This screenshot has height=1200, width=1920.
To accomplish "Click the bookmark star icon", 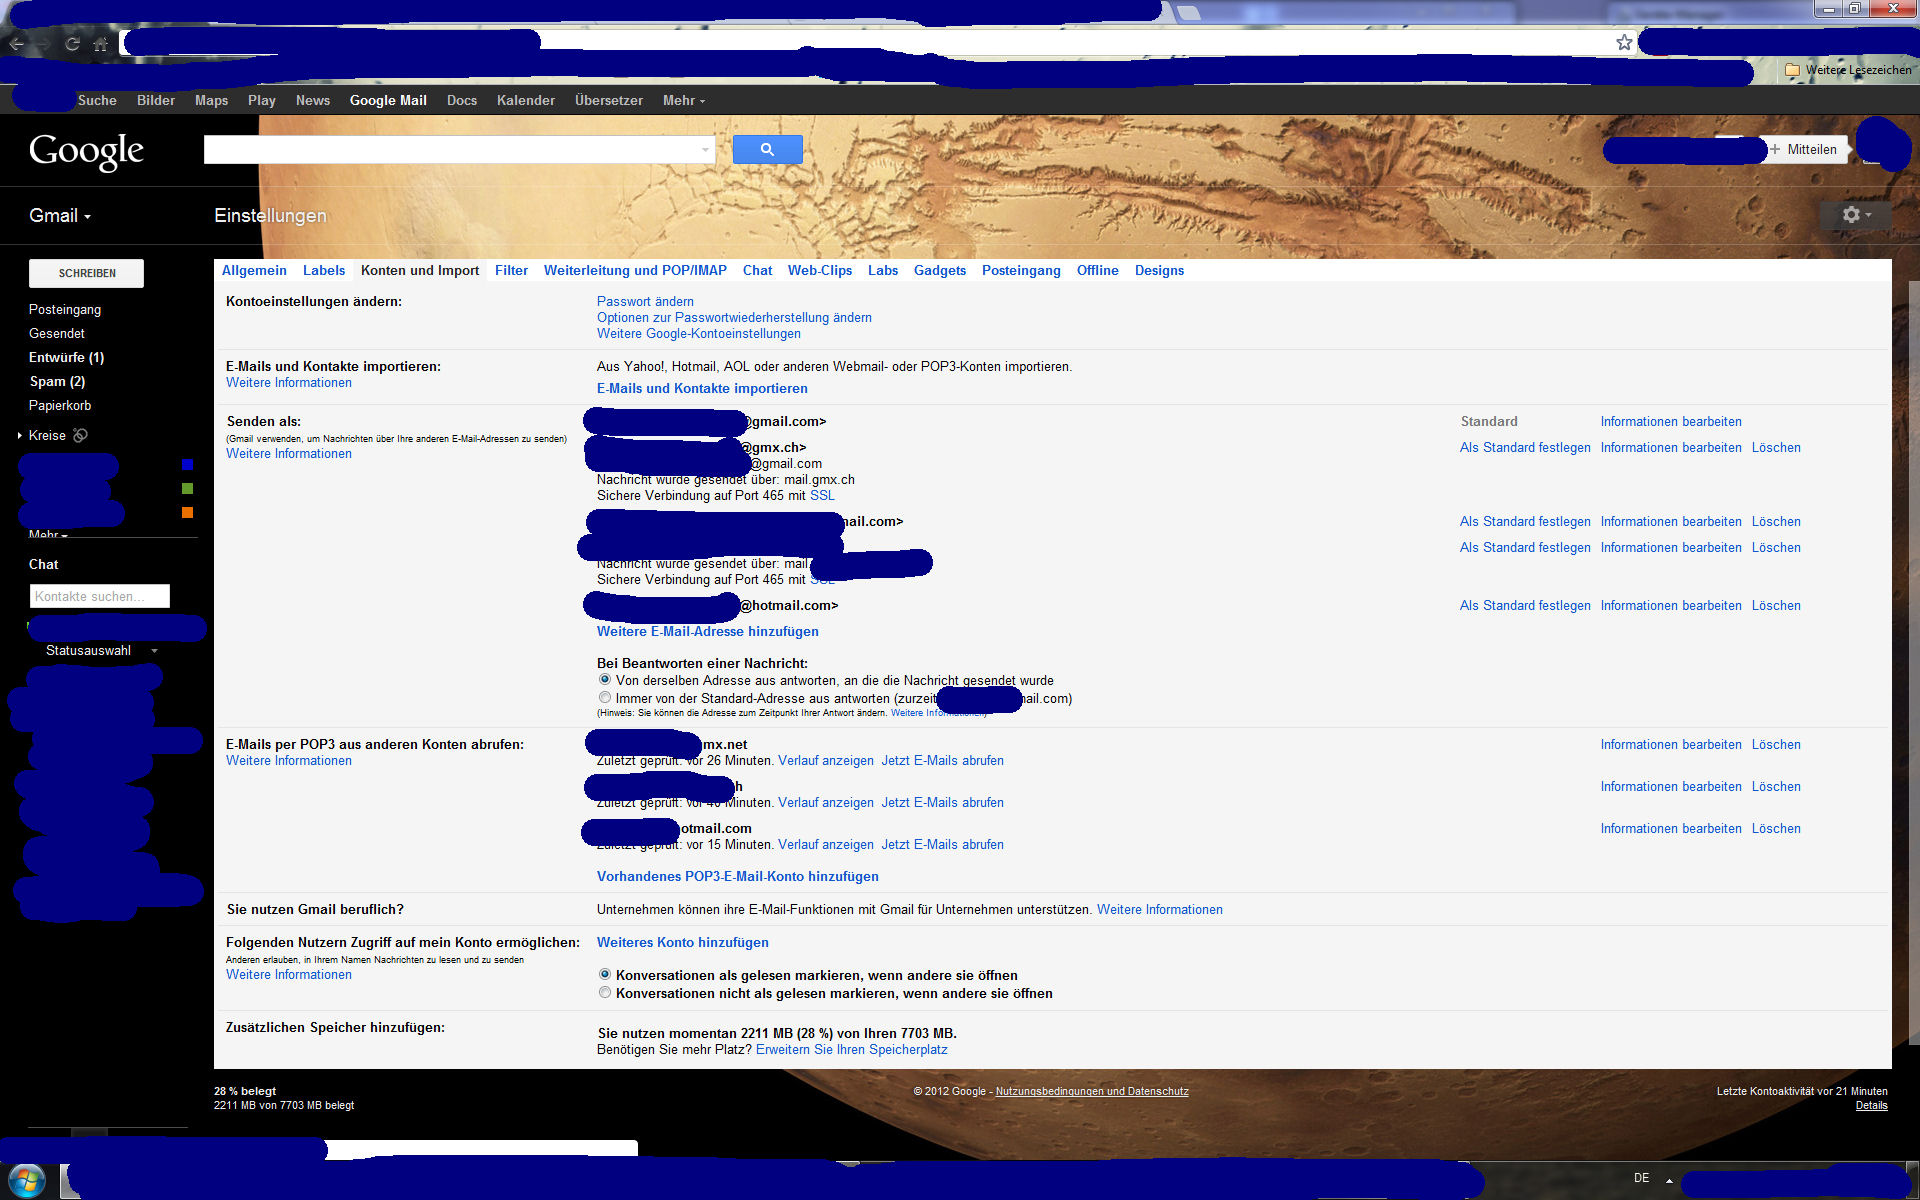I will [1624, 43].
